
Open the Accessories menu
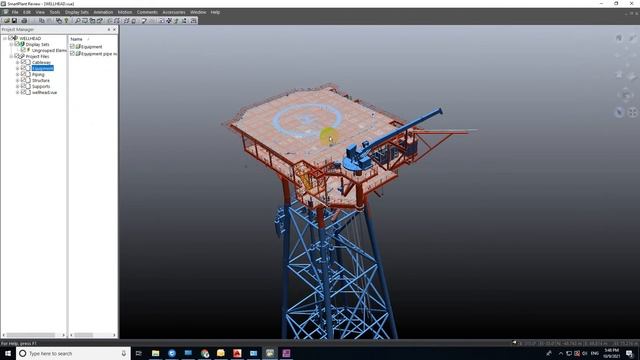(174, 12)
